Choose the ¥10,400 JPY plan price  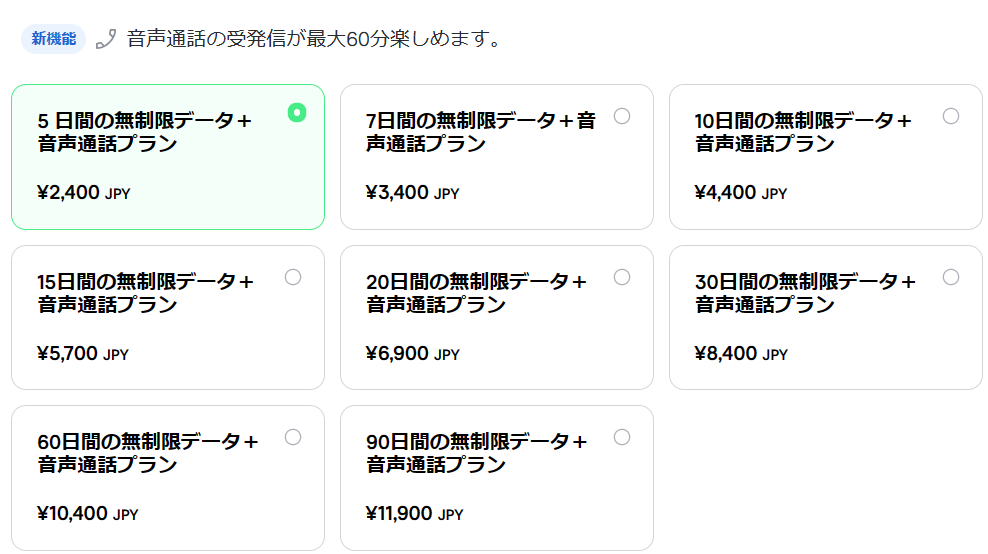pos(88,514)
